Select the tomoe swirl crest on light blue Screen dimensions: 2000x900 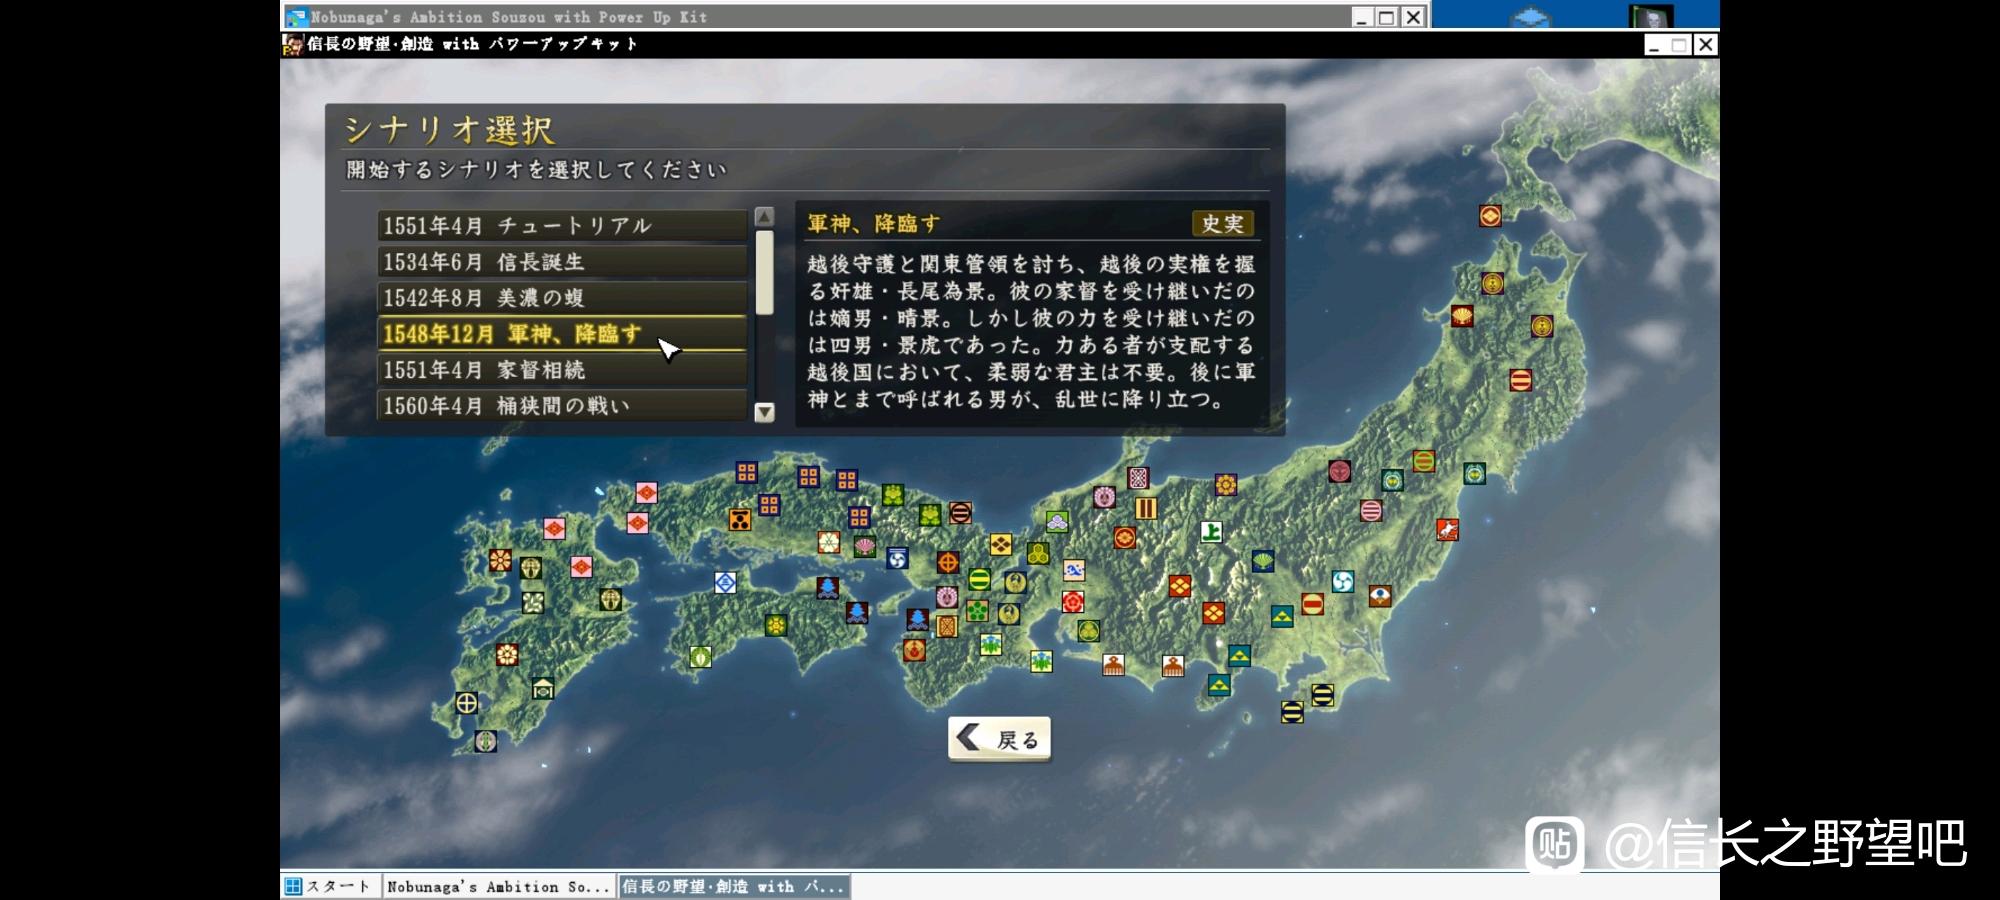1343,581
